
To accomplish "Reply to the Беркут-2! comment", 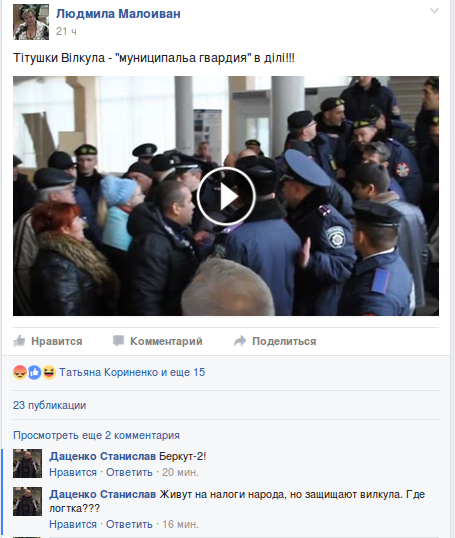I will pyautogui.click(x=129, y=472).
